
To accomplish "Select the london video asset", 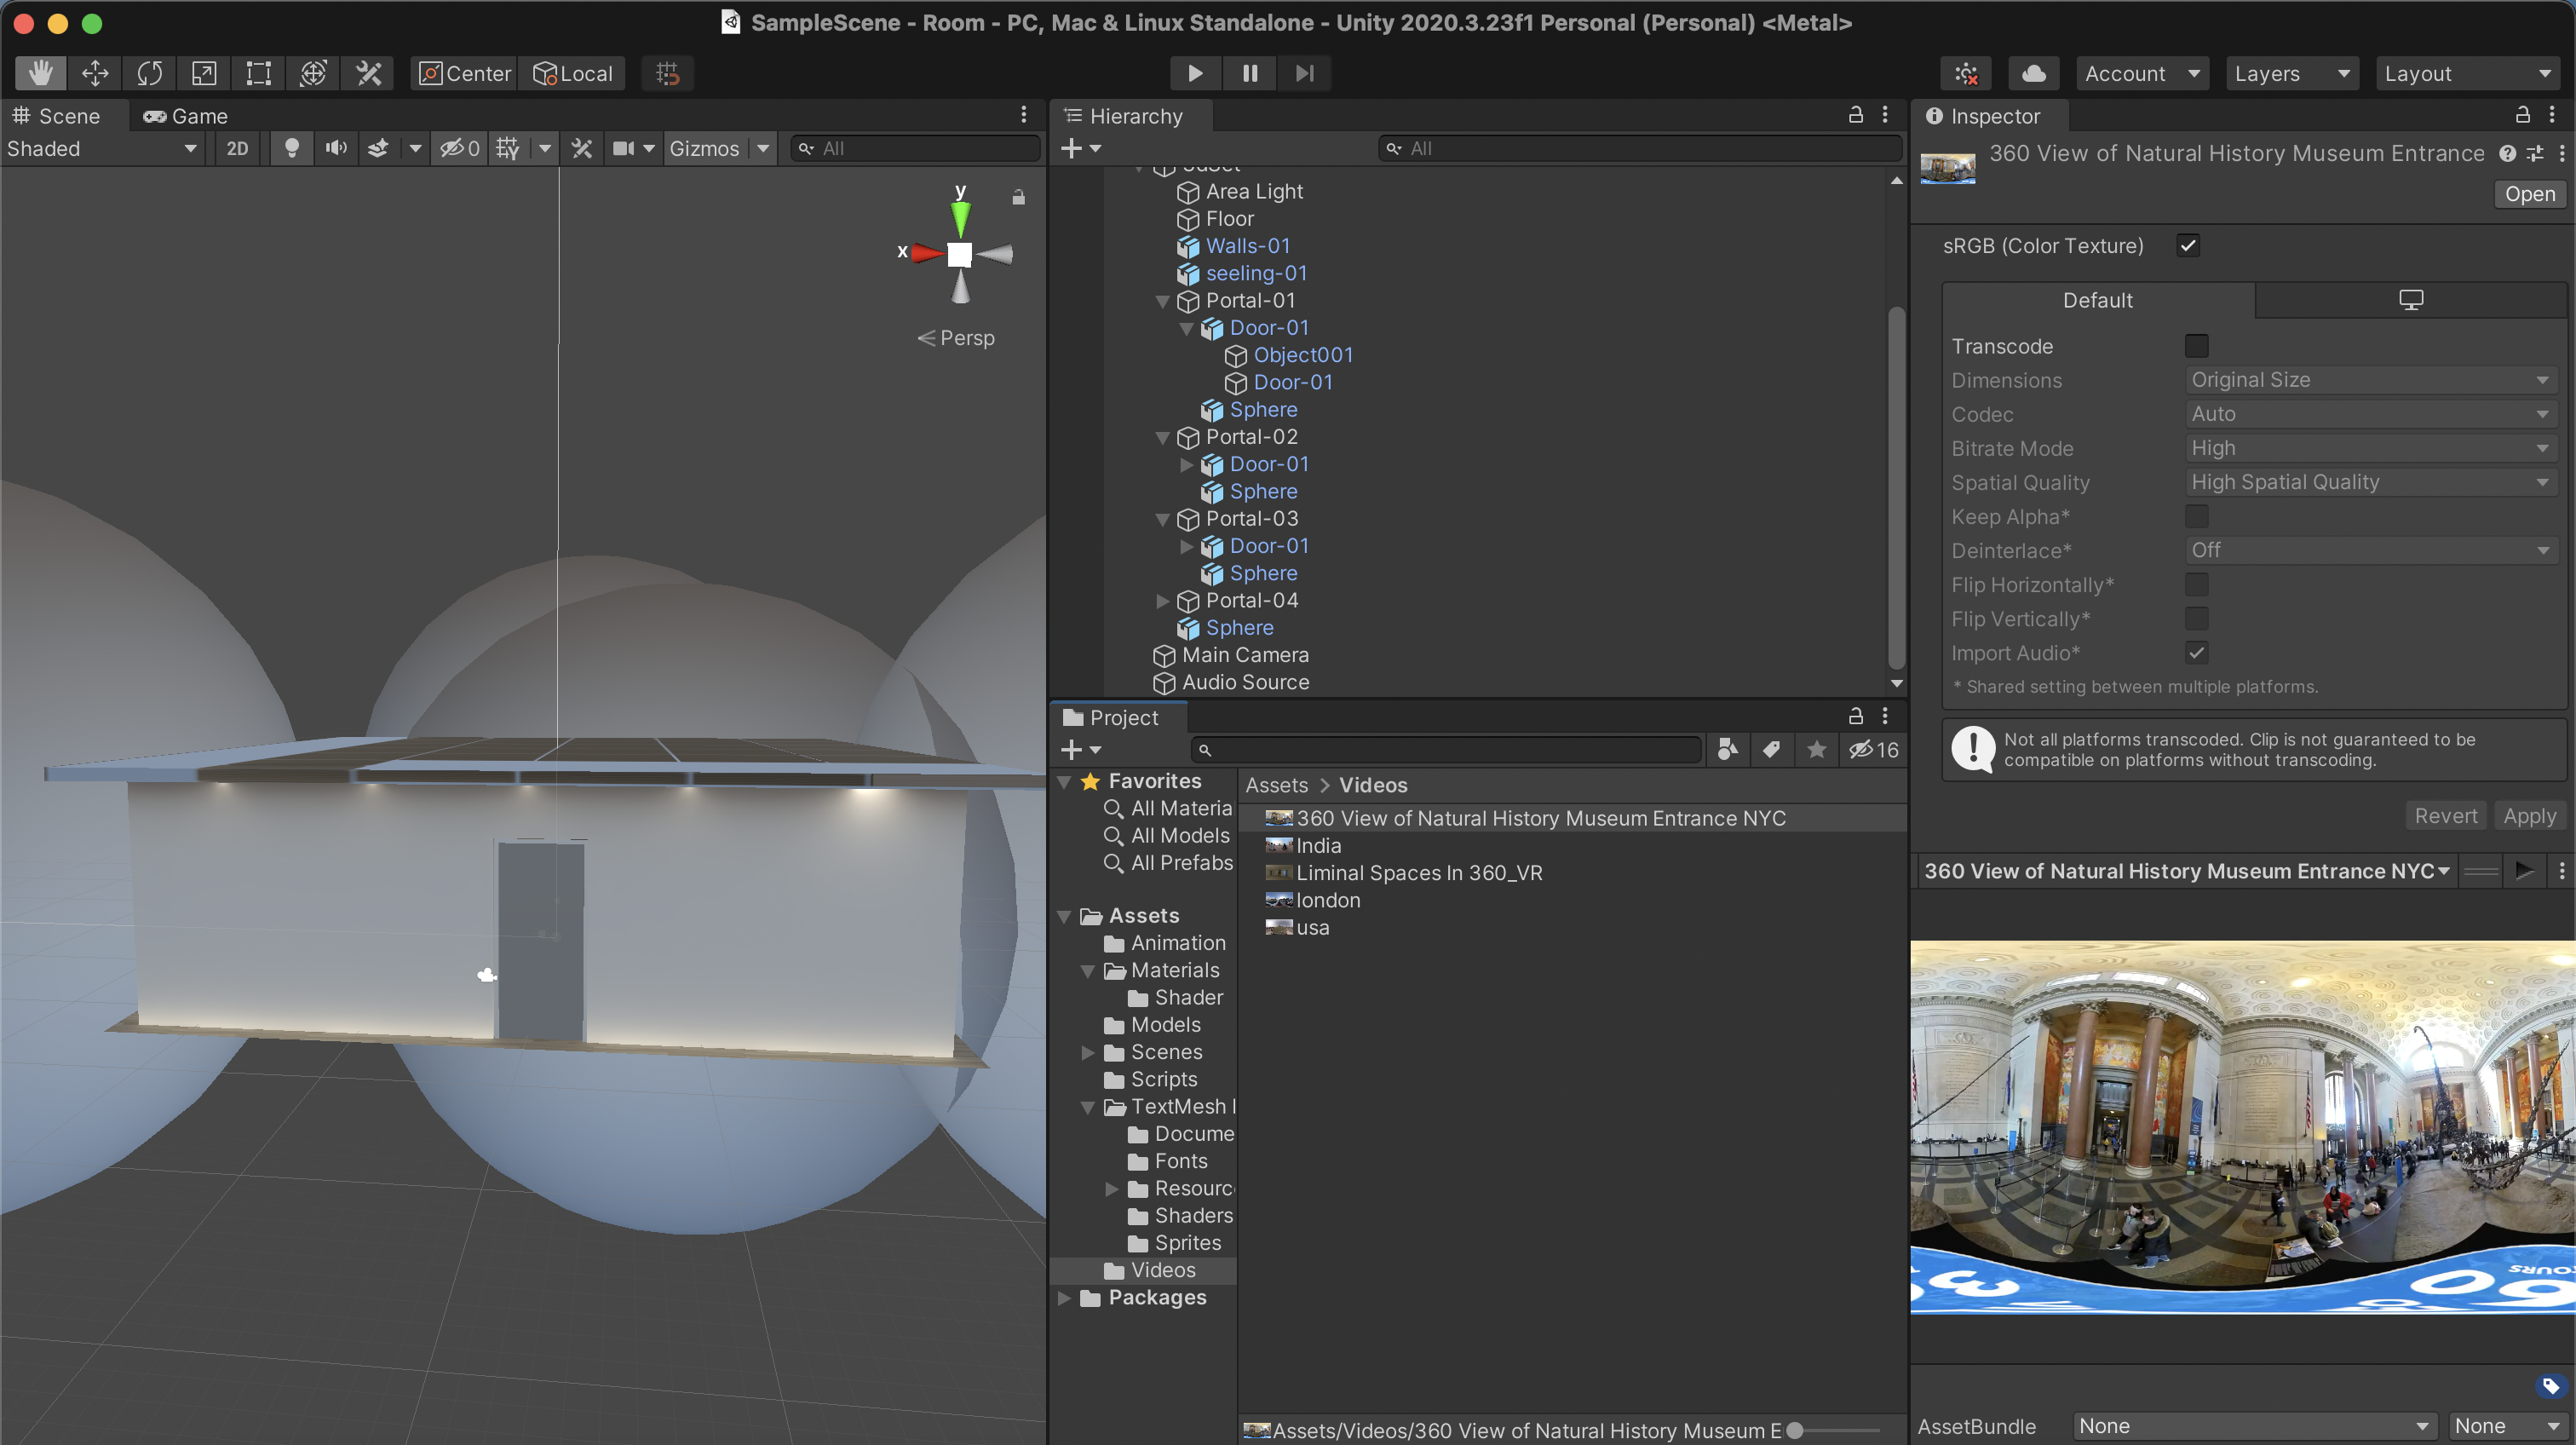I will [x=1327, y=900].
